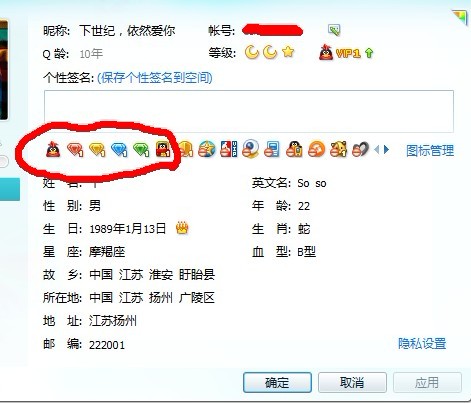Click the NBA VIP badge icon
This screenshot has height=403, width=471.
coord(229,149)
